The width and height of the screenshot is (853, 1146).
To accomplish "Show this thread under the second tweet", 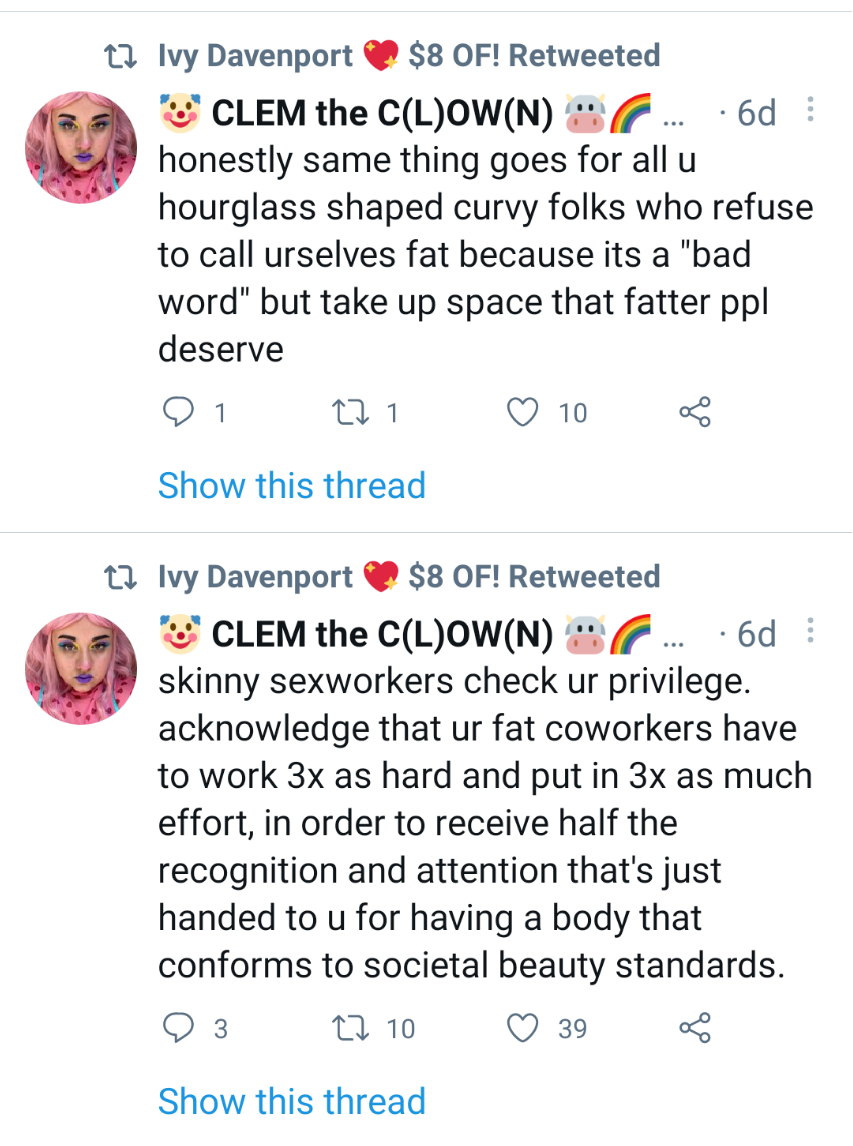I will 292,1102.
